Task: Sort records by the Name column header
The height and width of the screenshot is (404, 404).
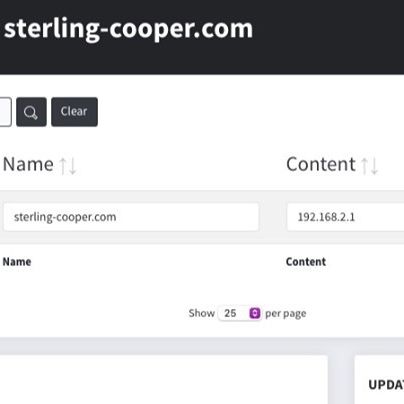Action: [28, 164]
